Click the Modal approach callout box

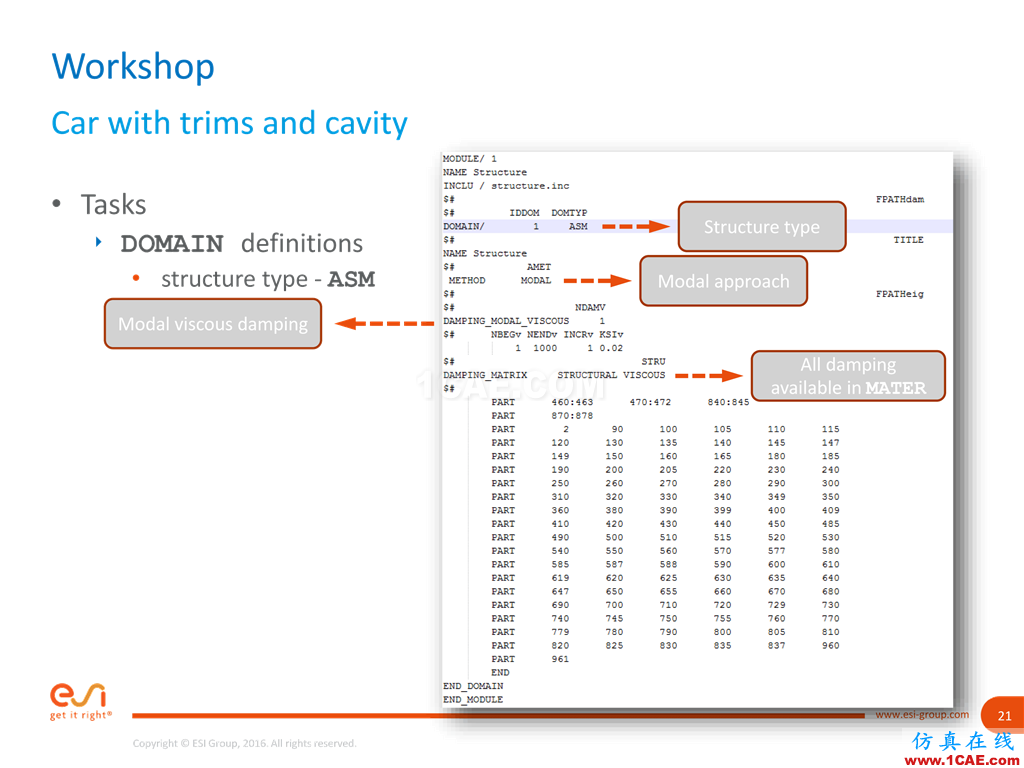[724, 281]
